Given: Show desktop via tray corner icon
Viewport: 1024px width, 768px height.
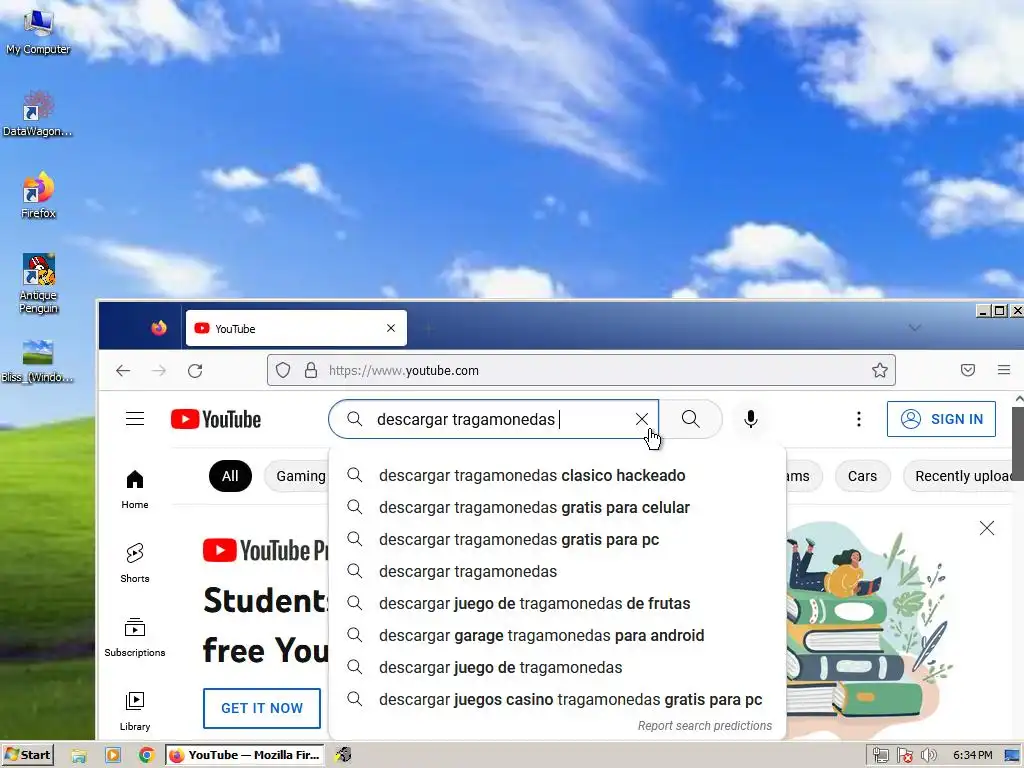Looking at the screenshot, I should pyautogui.click(x=1013, y=756).
